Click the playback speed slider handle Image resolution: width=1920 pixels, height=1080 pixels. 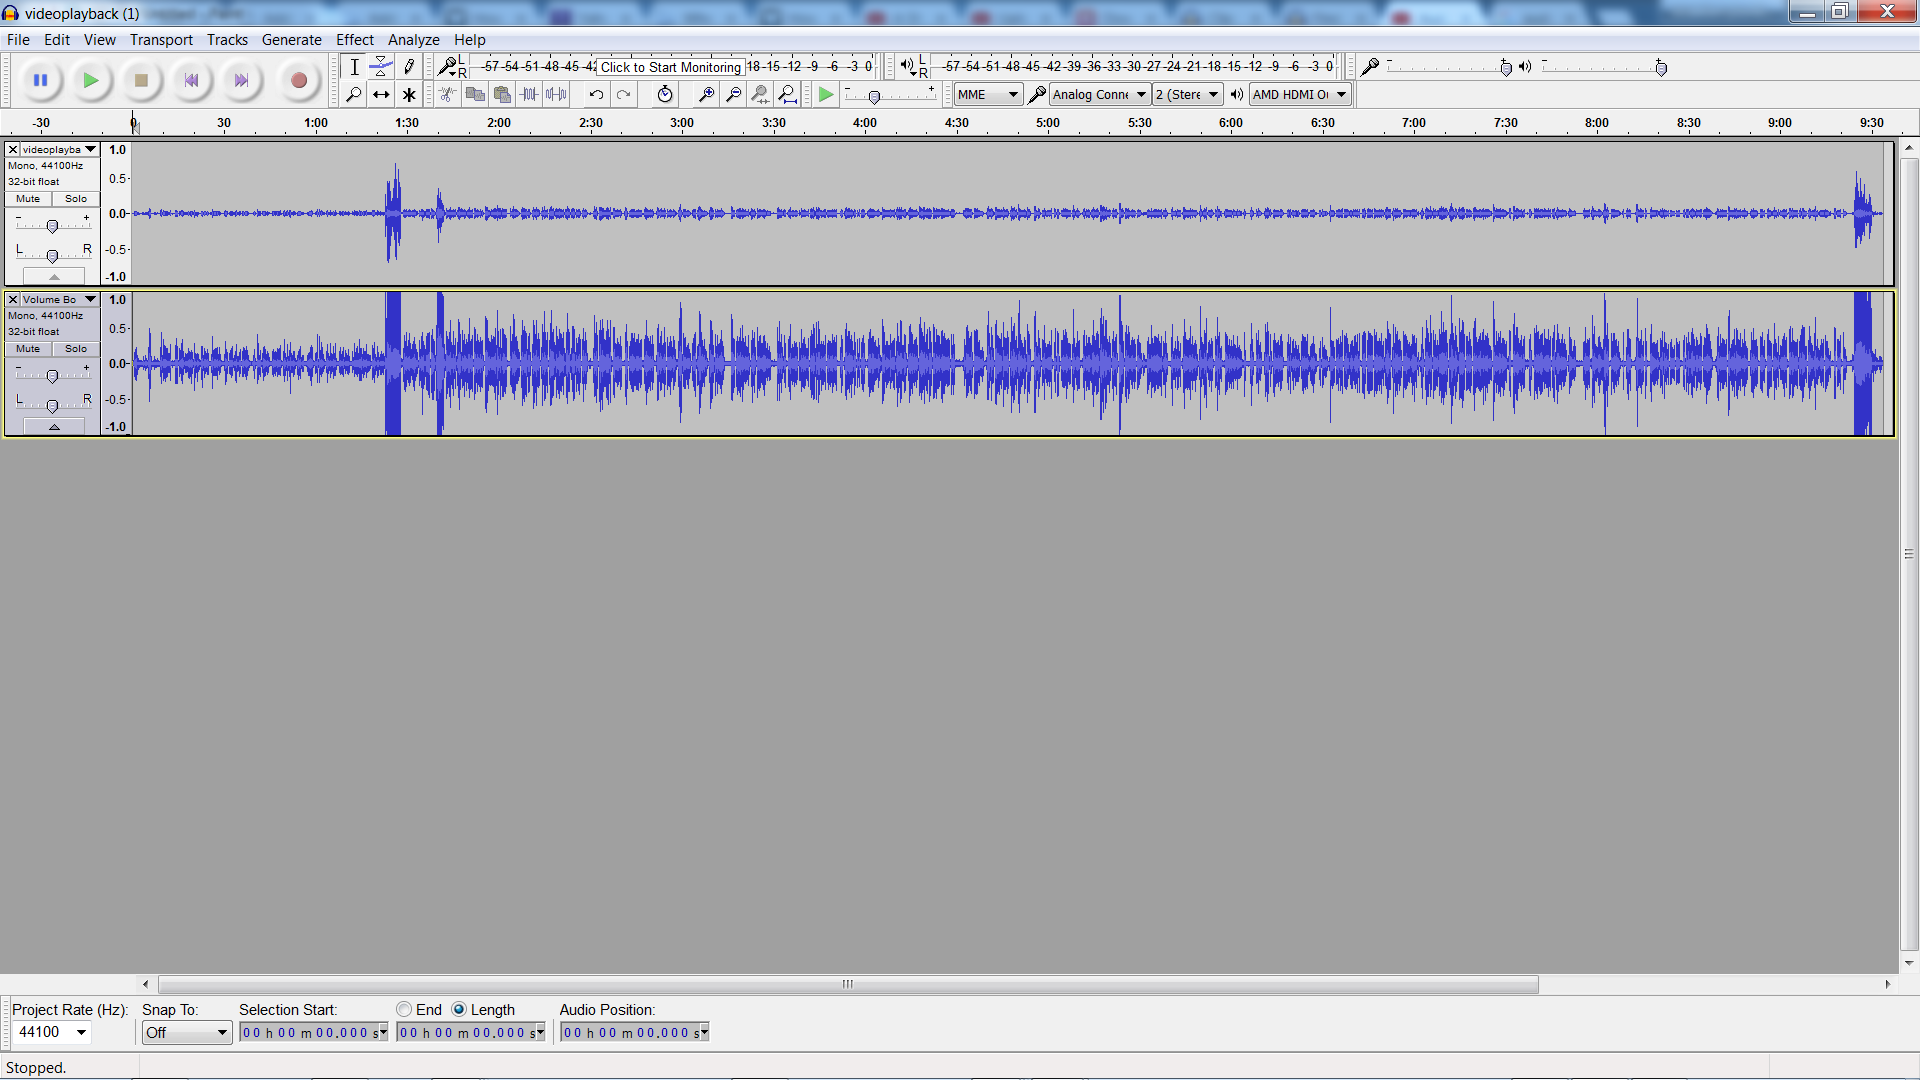click(874, 97)
